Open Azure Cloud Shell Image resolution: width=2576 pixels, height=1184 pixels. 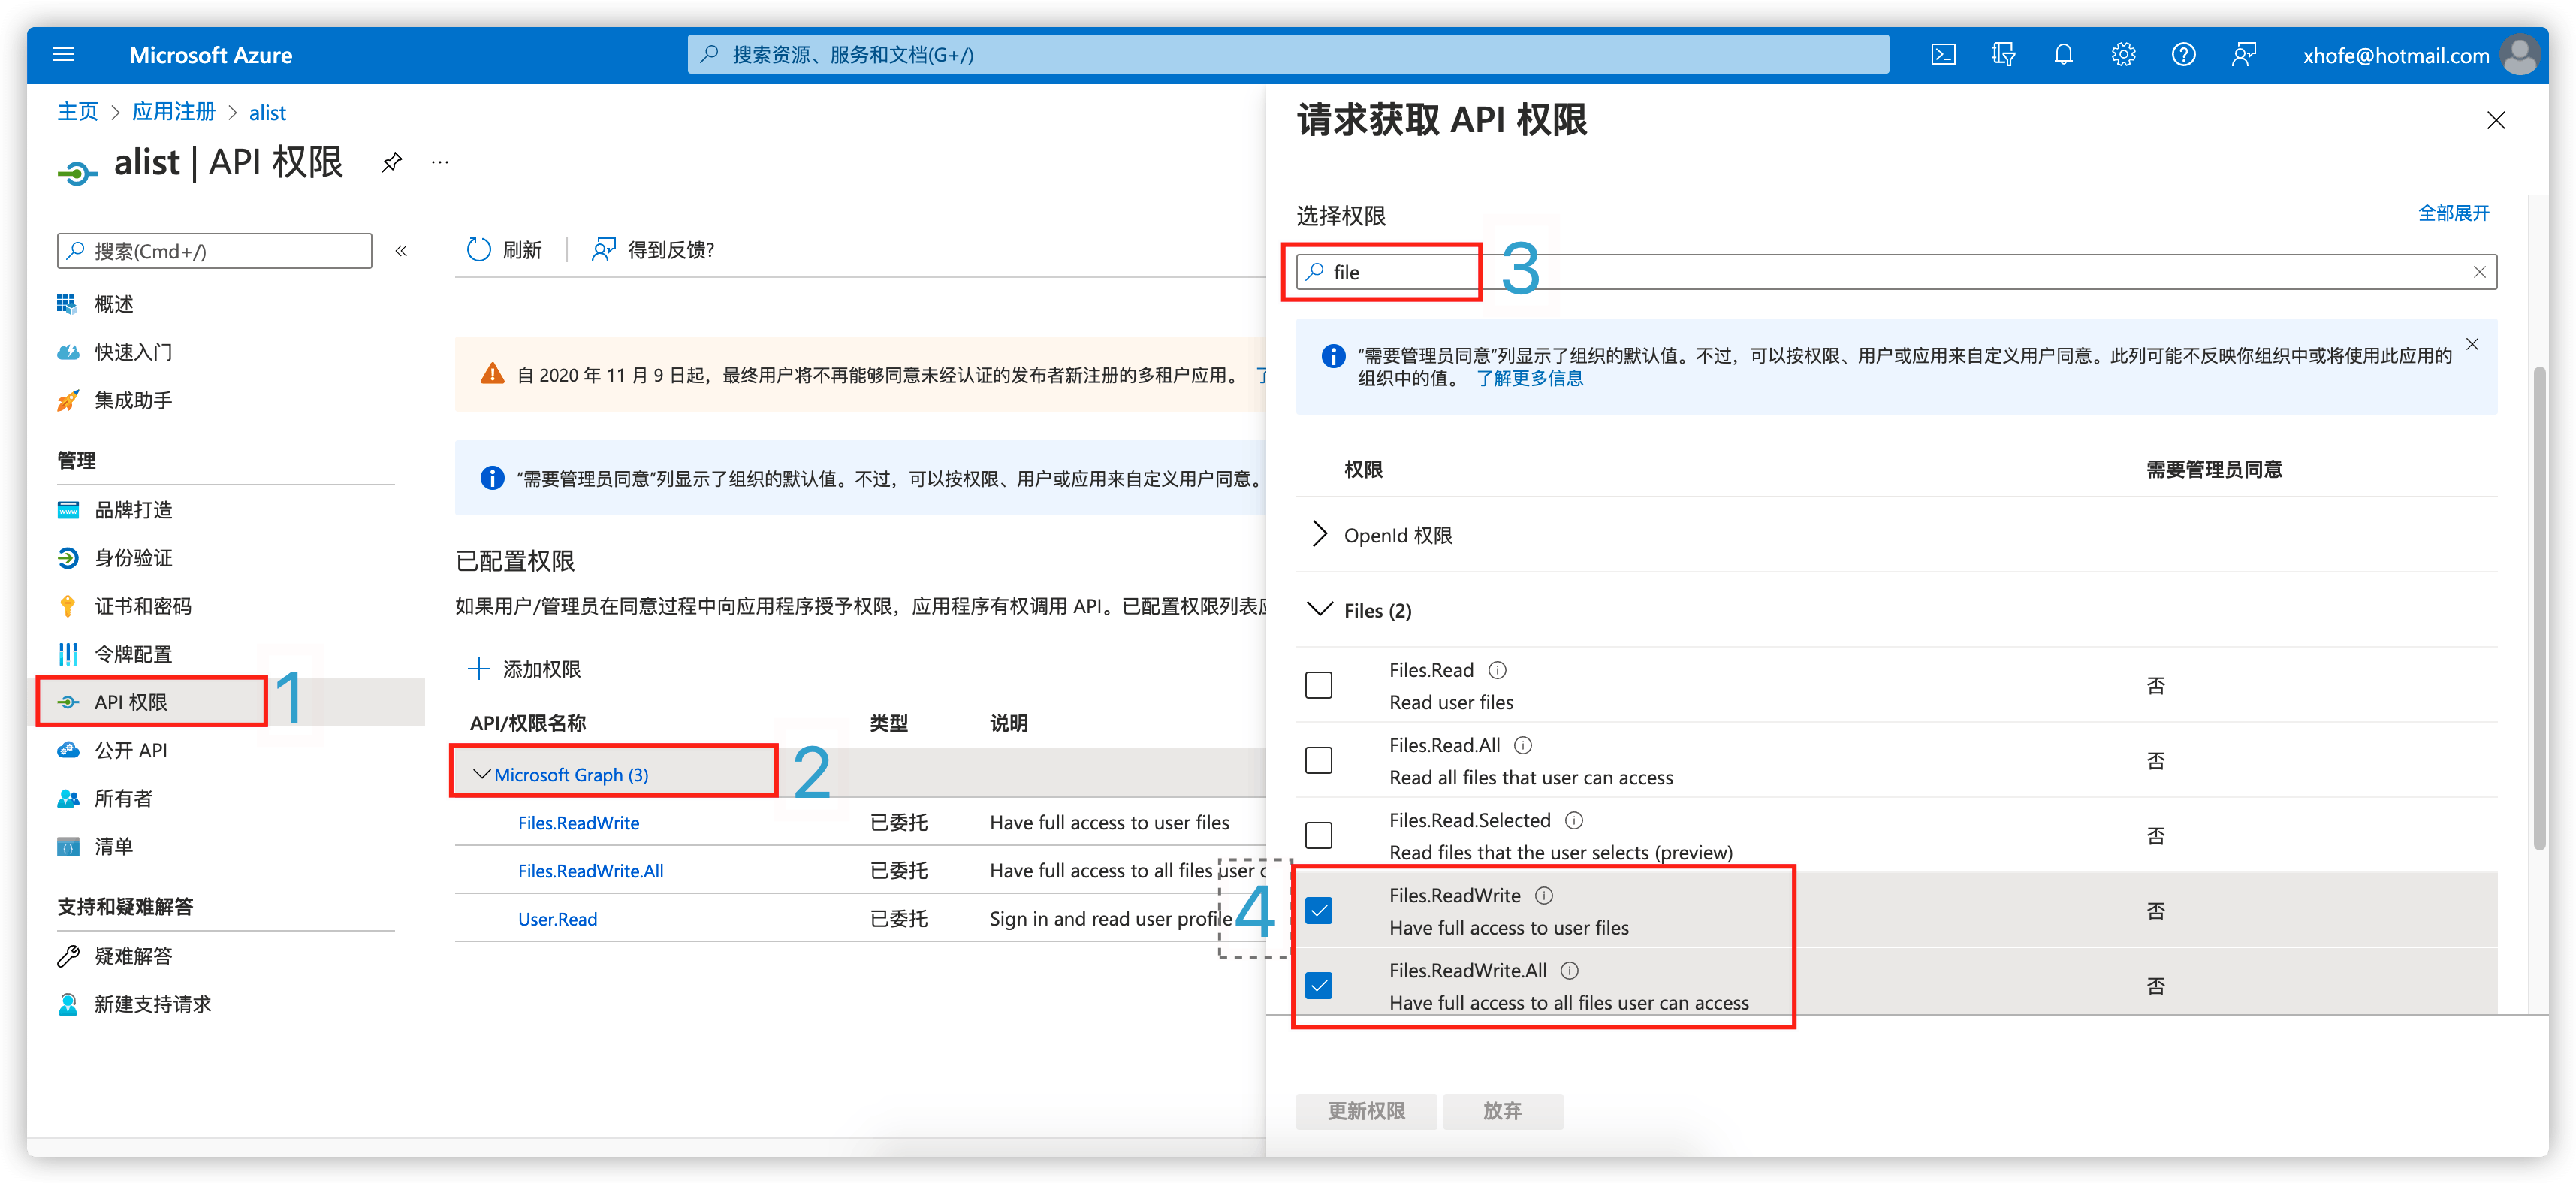click(1943, 55)
